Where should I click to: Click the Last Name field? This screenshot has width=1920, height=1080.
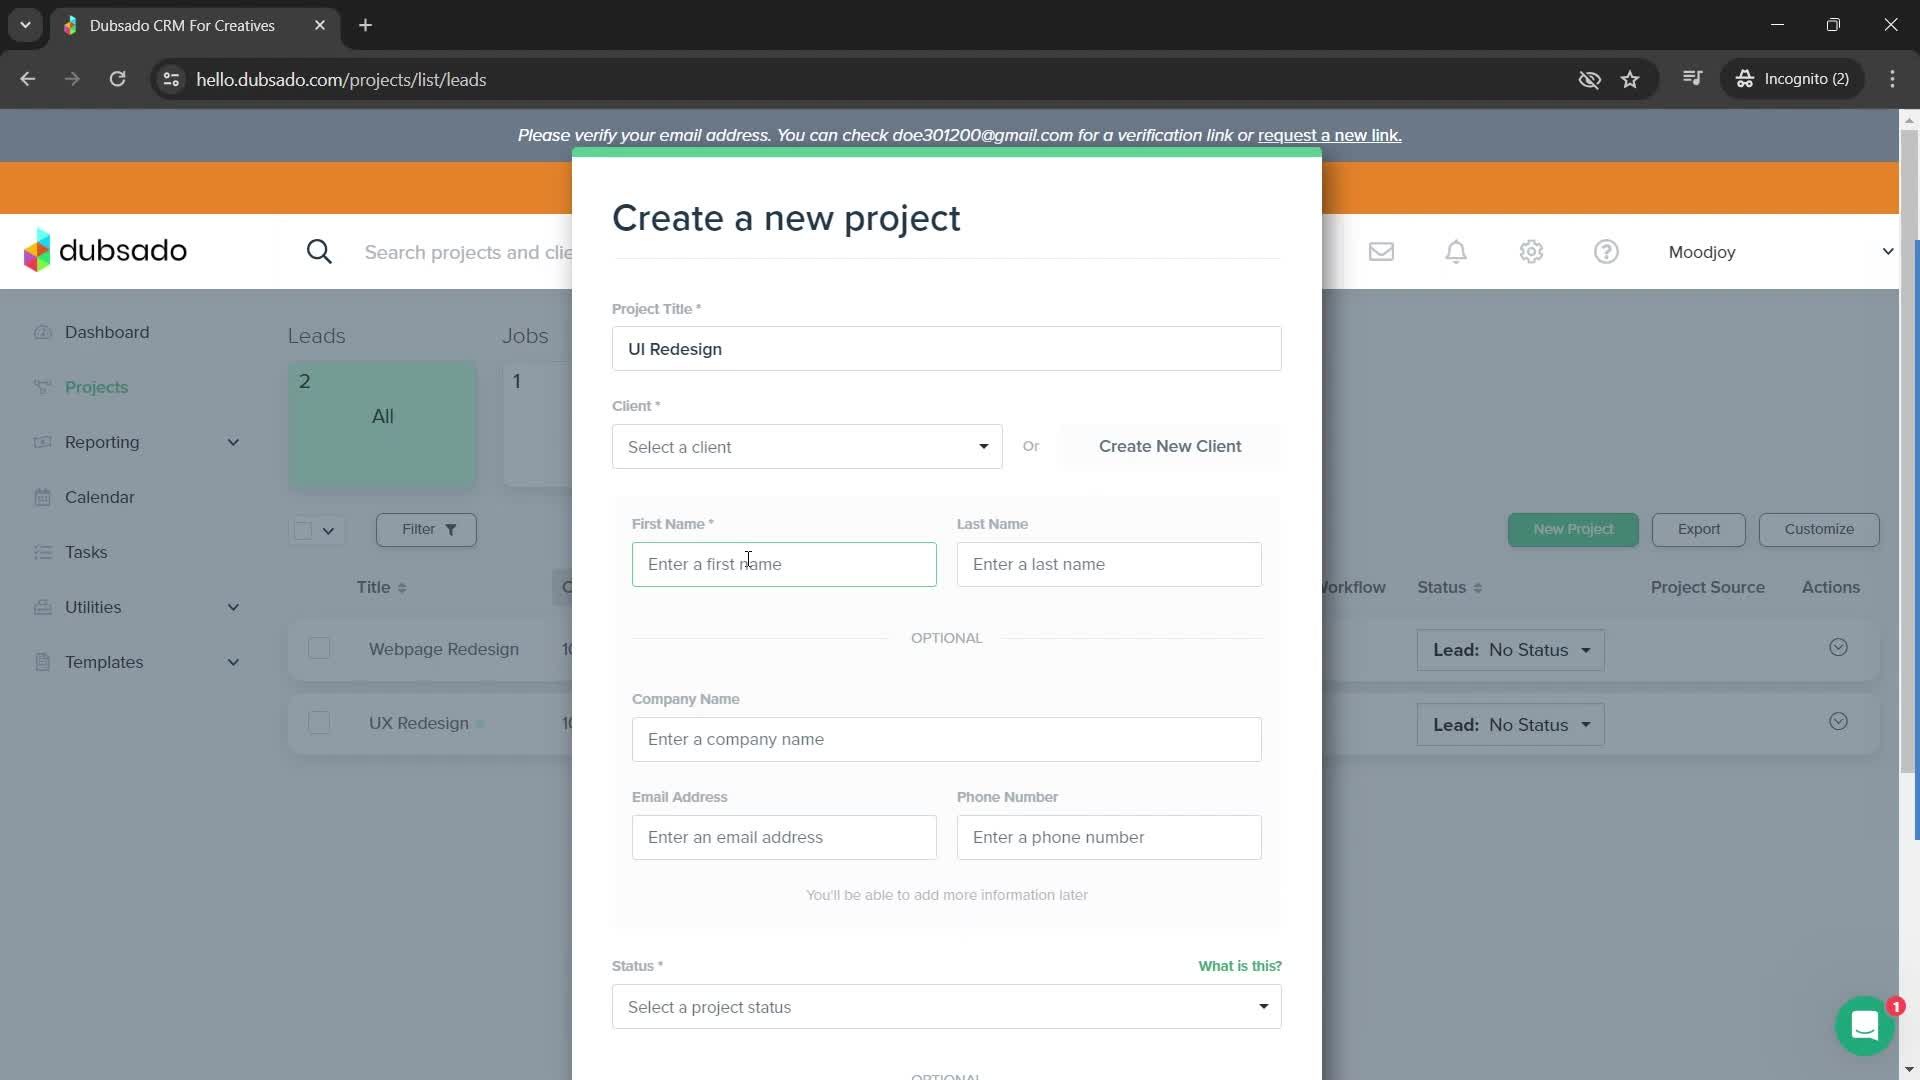[x=1109, y=564]
